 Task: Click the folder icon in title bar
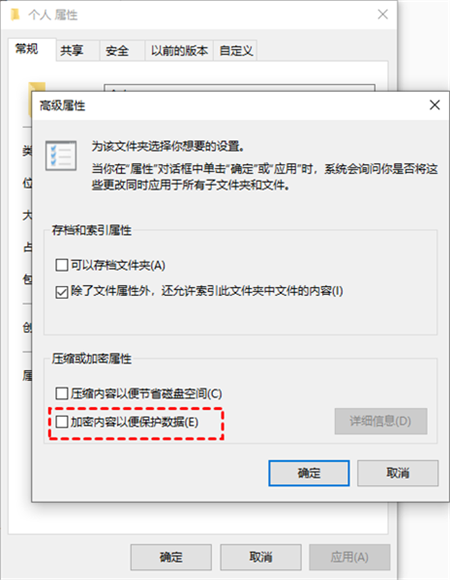click(15, 15)
